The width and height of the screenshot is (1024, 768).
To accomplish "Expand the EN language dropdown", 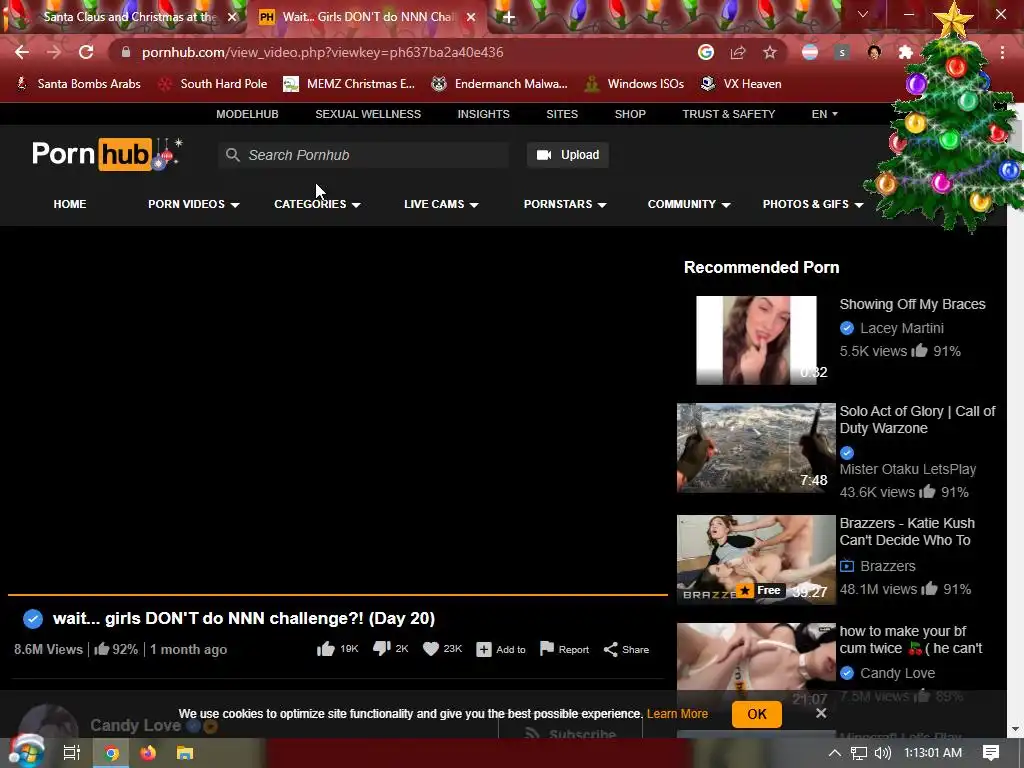I will (x=824, y=114).
